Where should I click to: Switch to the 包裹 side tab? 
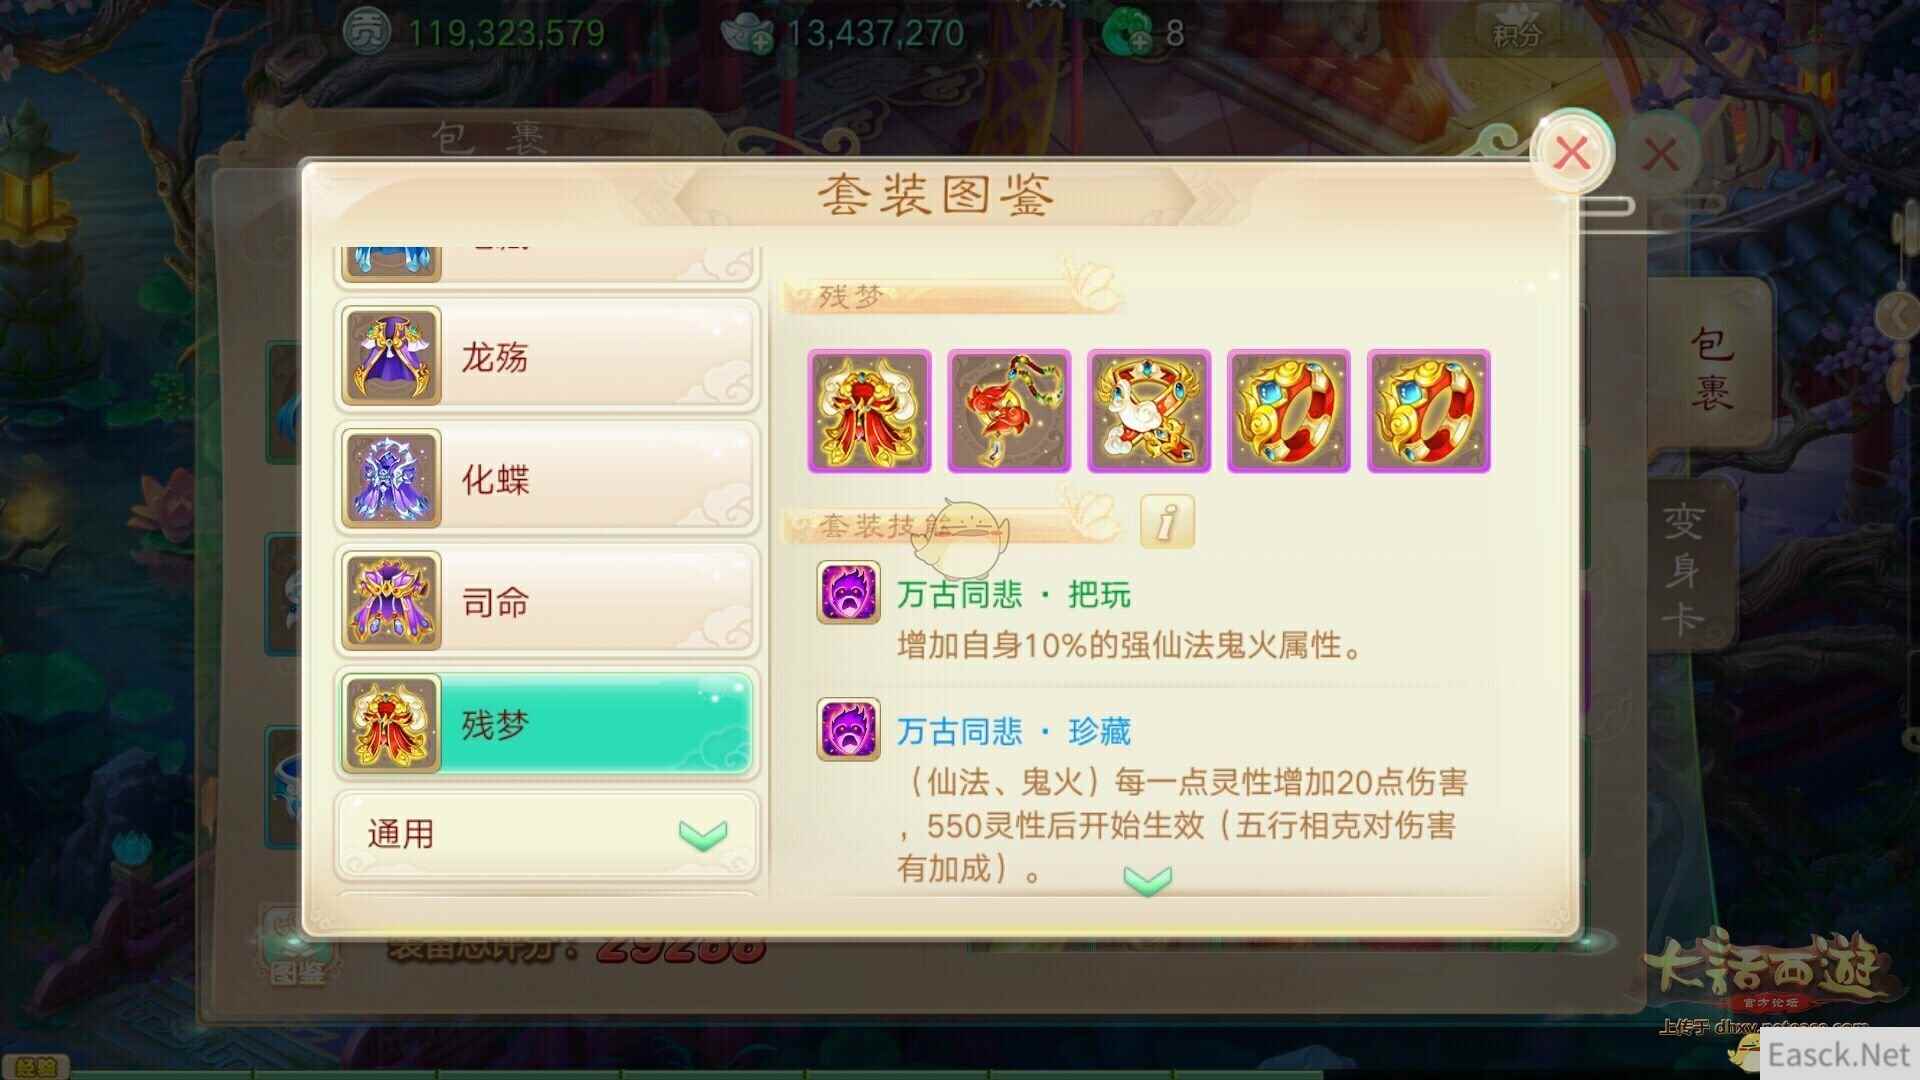(x=1711, y=368)
